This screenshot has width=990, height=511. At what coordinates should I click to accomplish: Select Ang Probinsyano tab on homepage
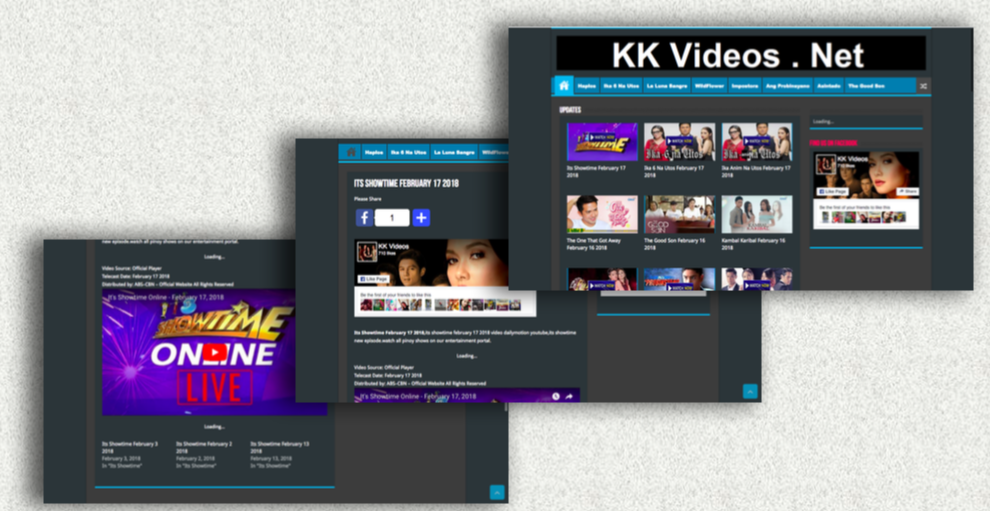click(x=788, y=86)
